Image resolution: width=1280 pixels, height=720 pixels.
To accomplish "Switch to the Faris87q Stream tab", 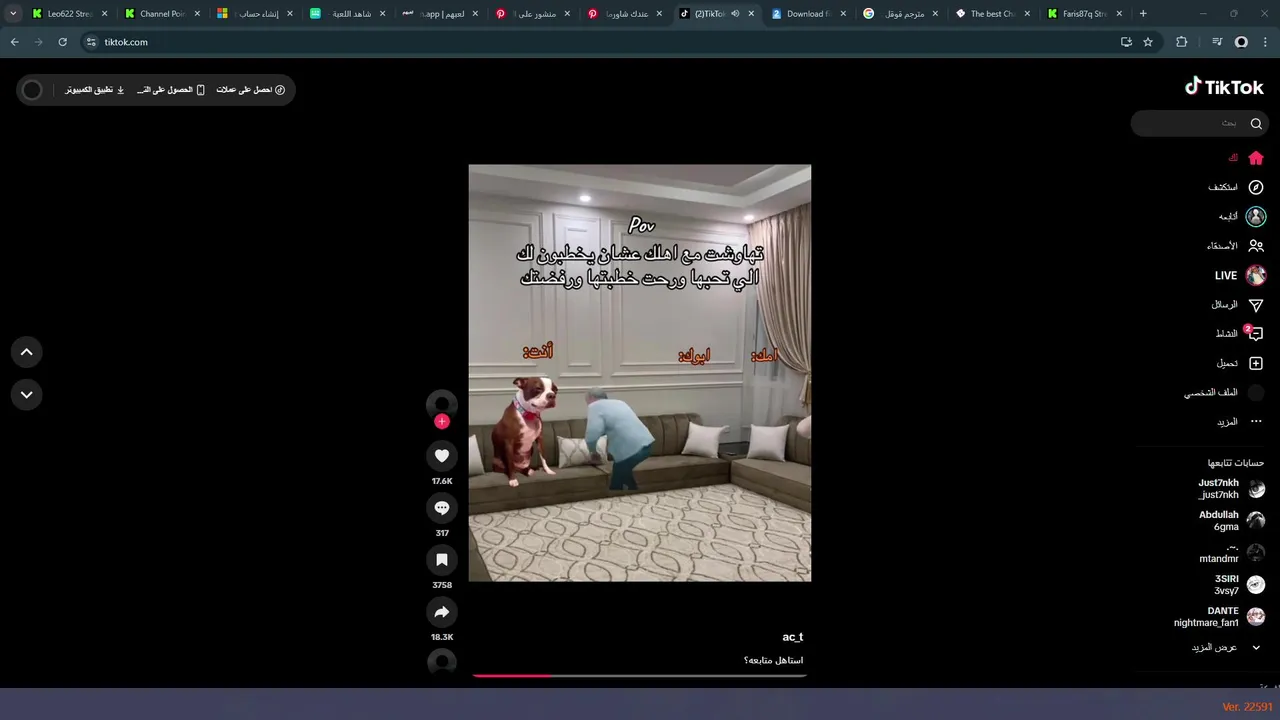I will (1085, 14).
